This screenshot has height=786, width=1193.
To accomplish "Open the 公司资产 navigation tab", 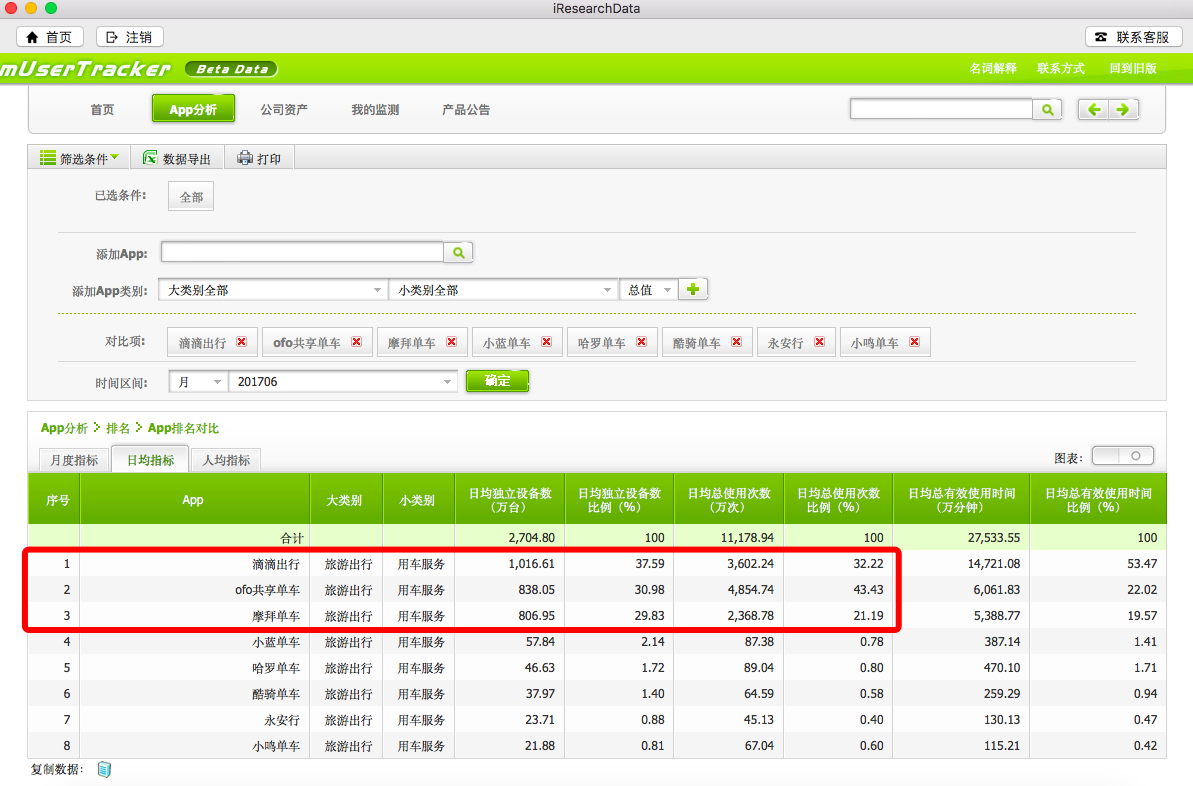I will [284, 110].
